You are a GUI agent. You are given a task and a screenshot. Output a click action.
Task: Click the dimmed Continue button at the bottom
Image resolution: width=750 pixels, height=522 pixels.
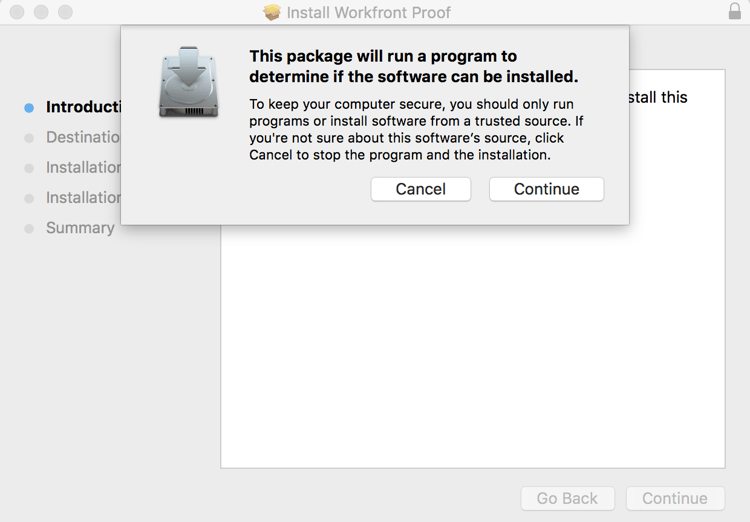pos(675,498)
